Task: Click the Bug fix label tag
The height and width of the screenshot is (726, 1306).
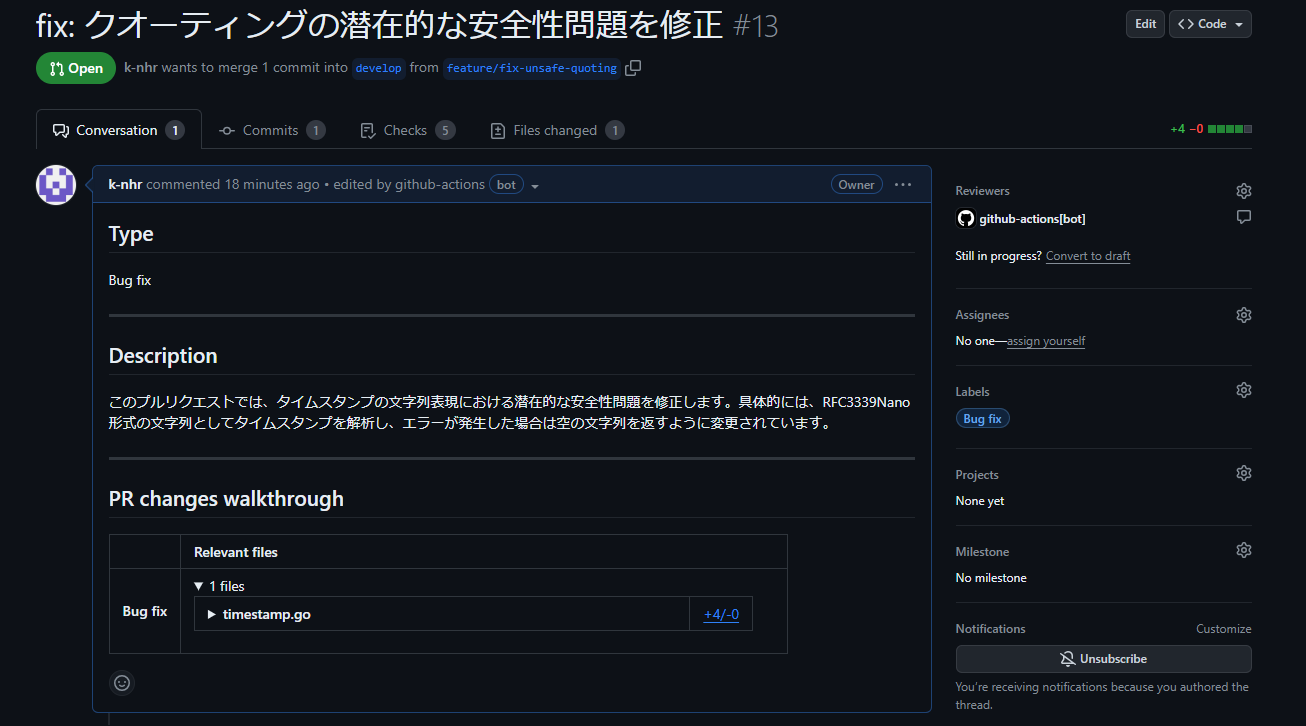Action: click(x=982, y=419)
